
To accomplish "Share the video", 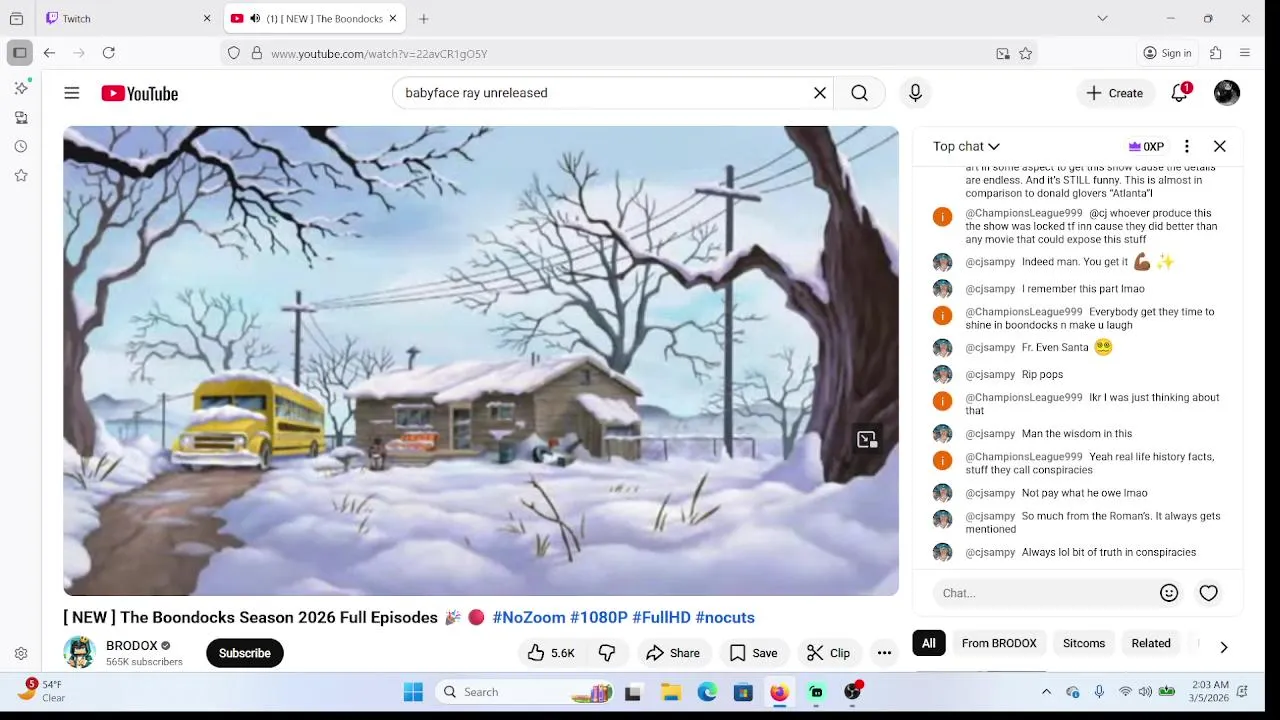I will coord(673,653).
